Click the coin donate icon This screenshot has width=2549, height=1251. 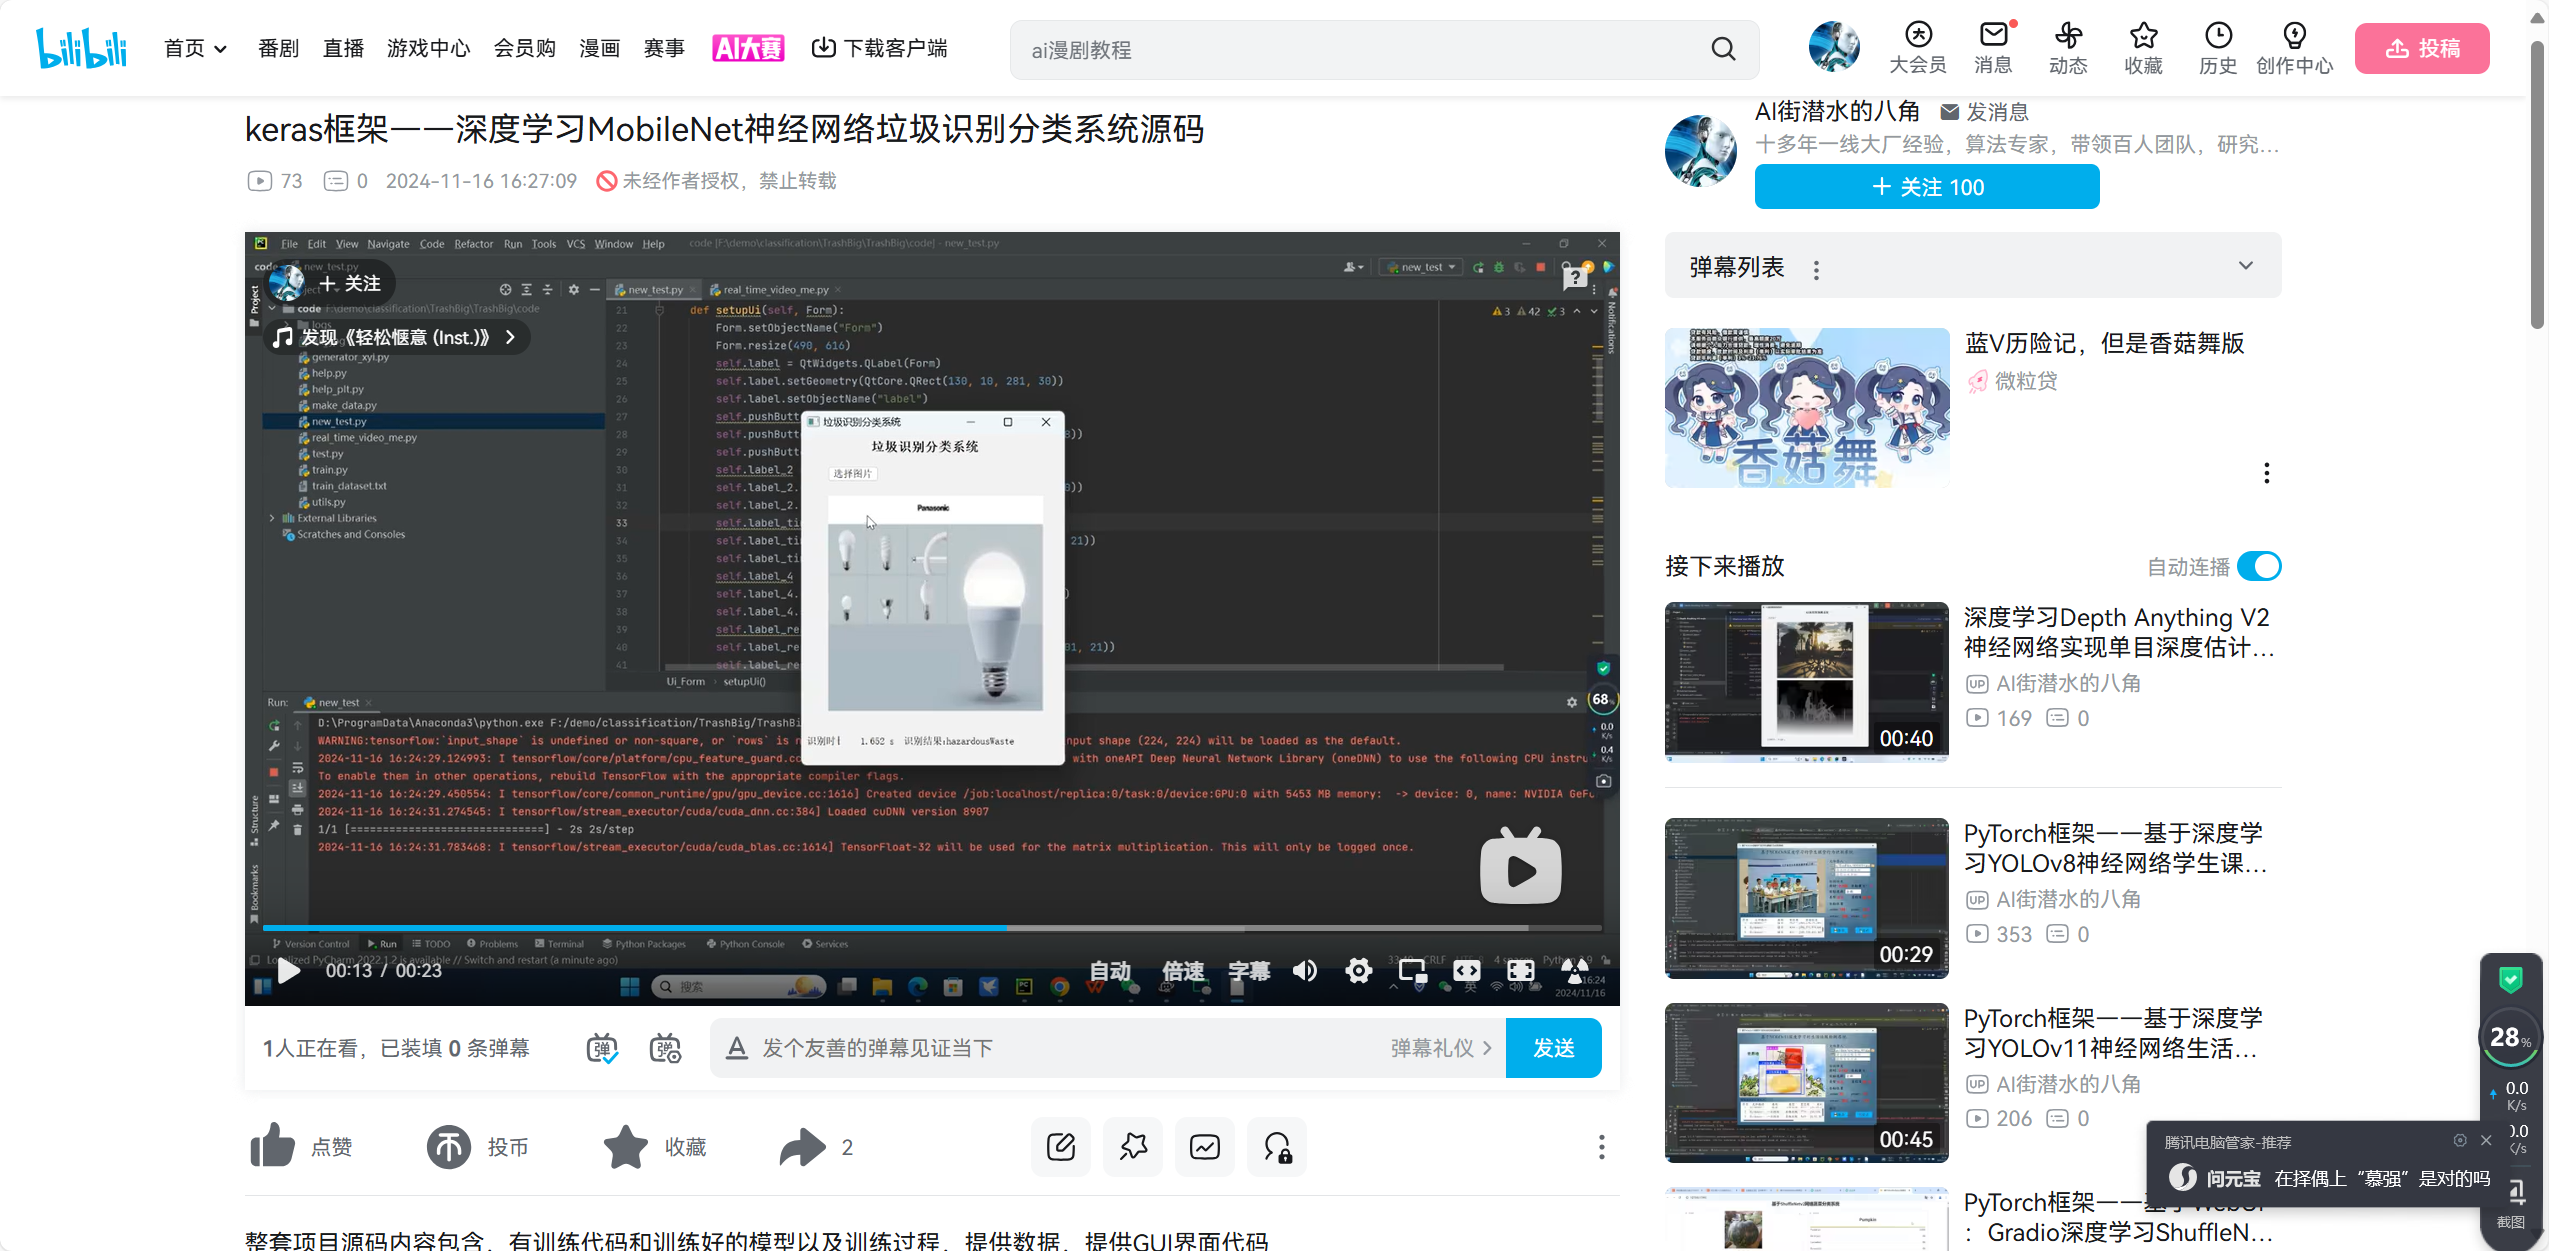(x=449, y=1146)
